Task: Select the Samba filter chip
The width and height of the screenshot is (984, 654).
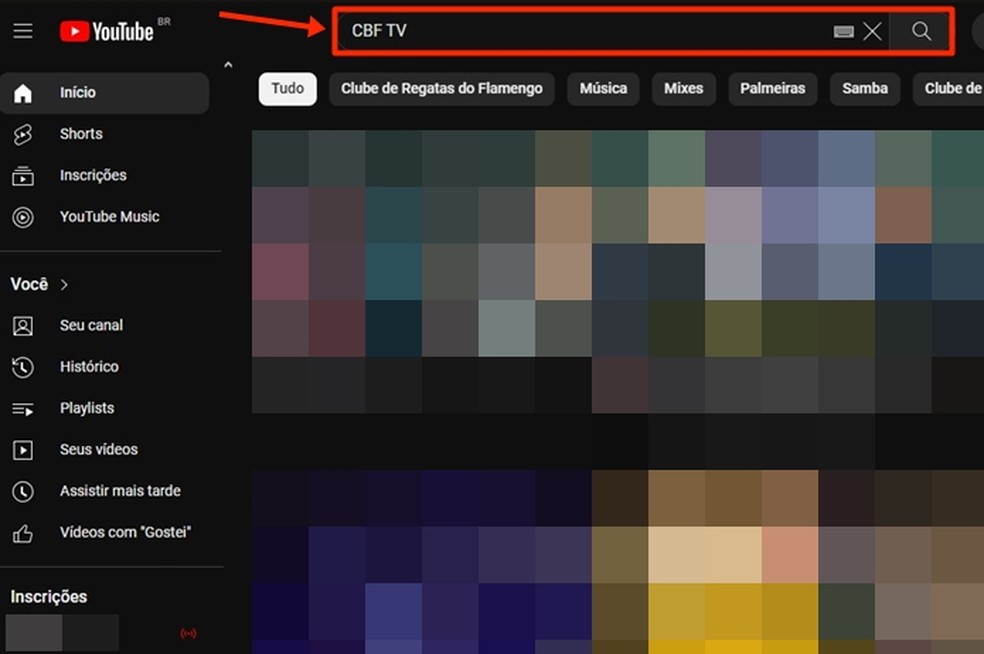Action: (x=865, y=88)
